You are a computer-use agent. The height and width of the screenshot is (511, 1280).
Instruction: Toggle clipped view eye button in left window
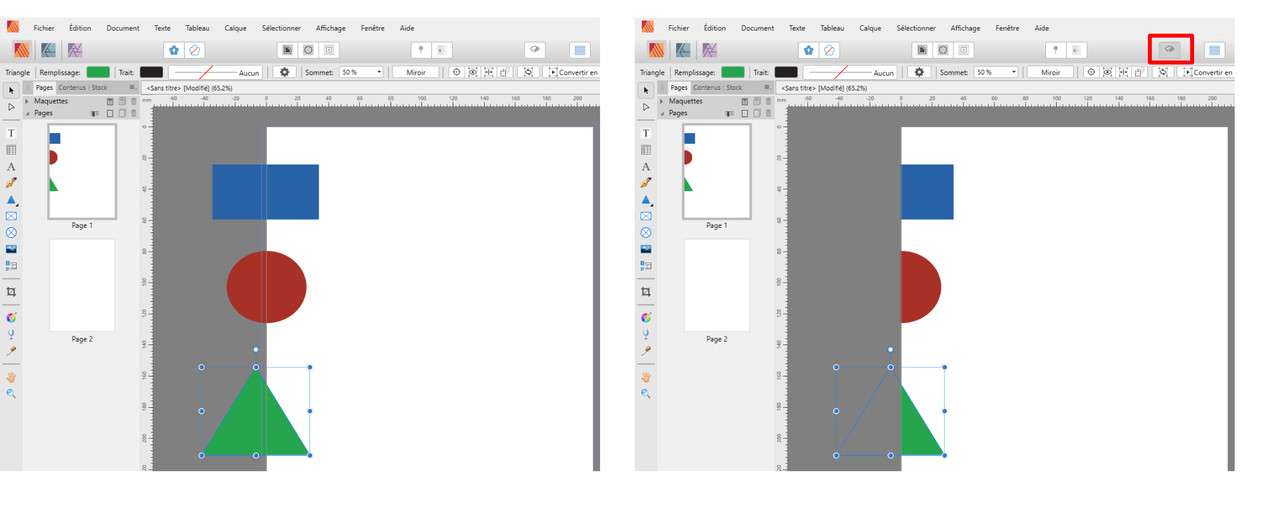535,49
